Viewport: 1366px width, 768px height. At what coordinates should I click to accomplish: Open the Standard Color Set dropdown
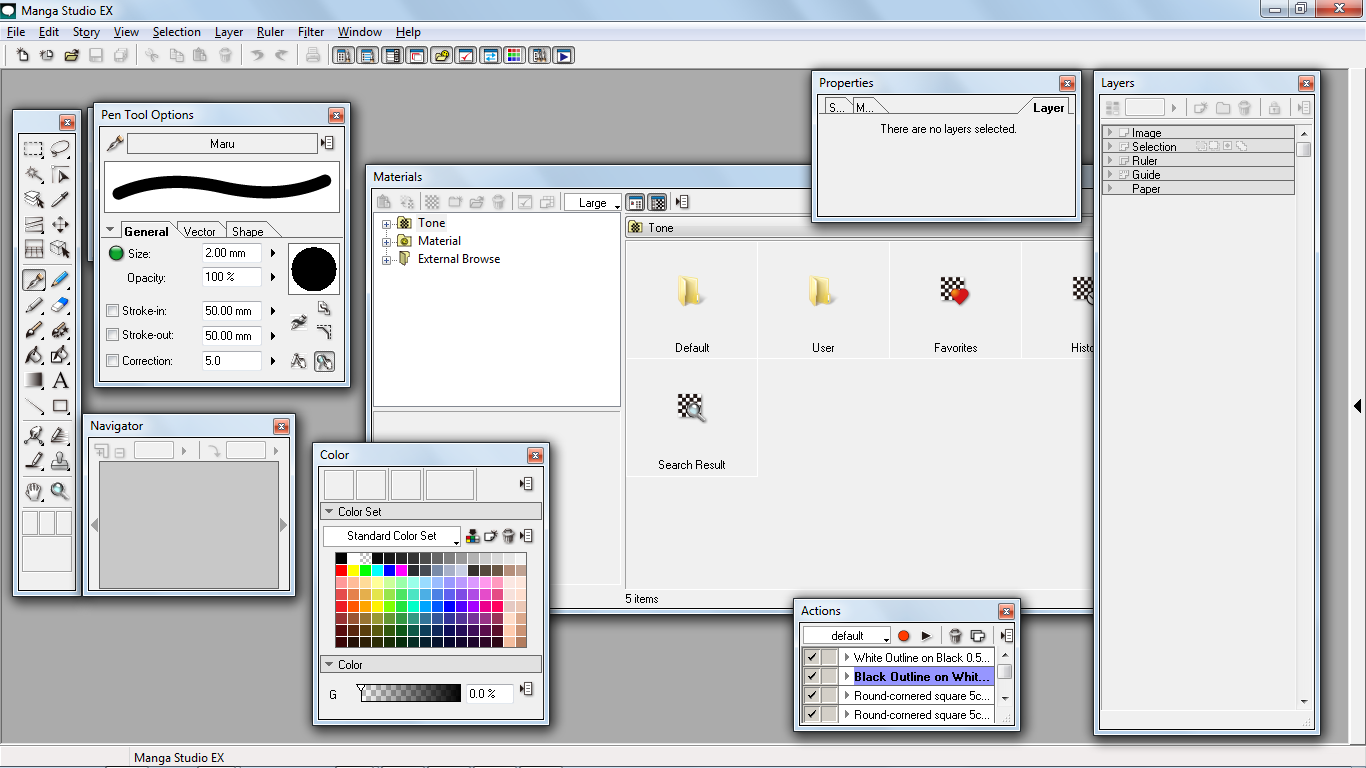click(x=392, y=537)
